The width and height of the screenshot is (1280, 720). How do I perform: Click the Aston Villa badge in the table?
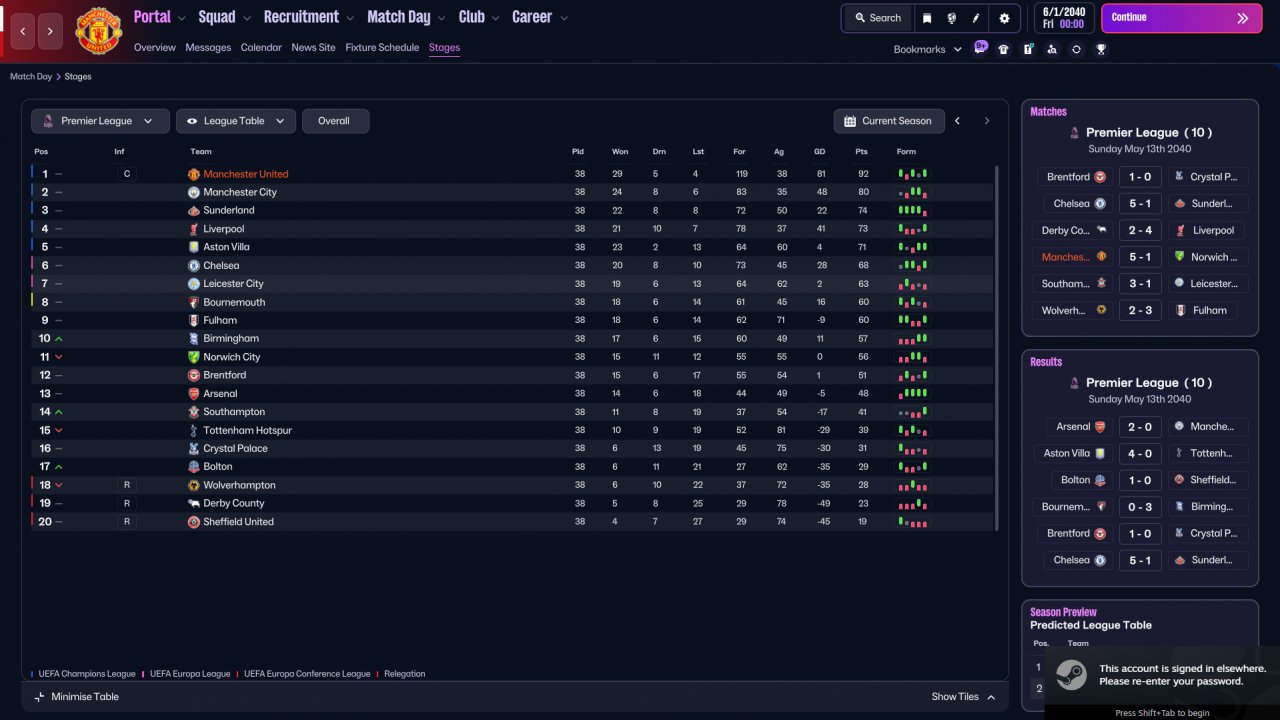[194, 247]
